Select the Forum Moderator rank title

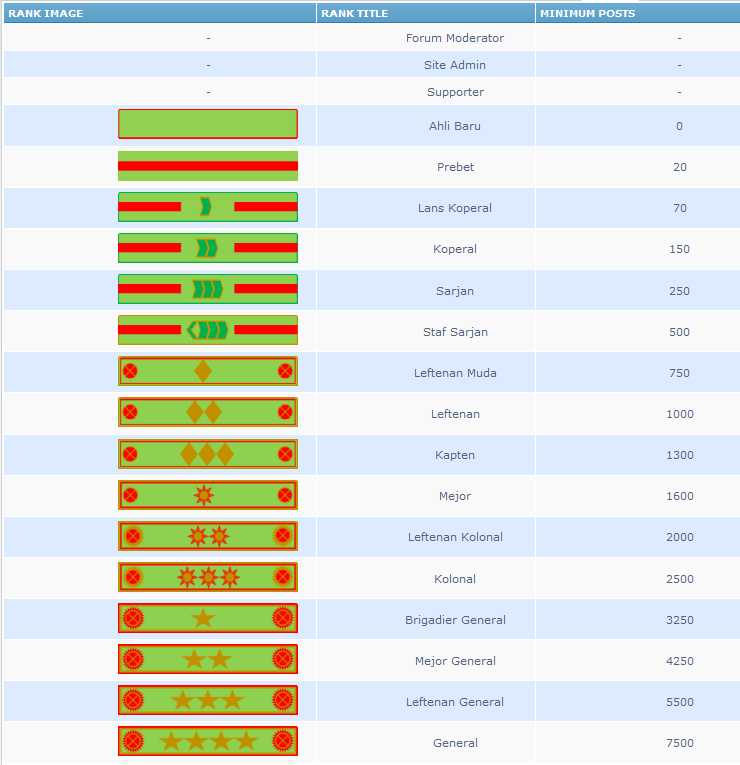455,38
